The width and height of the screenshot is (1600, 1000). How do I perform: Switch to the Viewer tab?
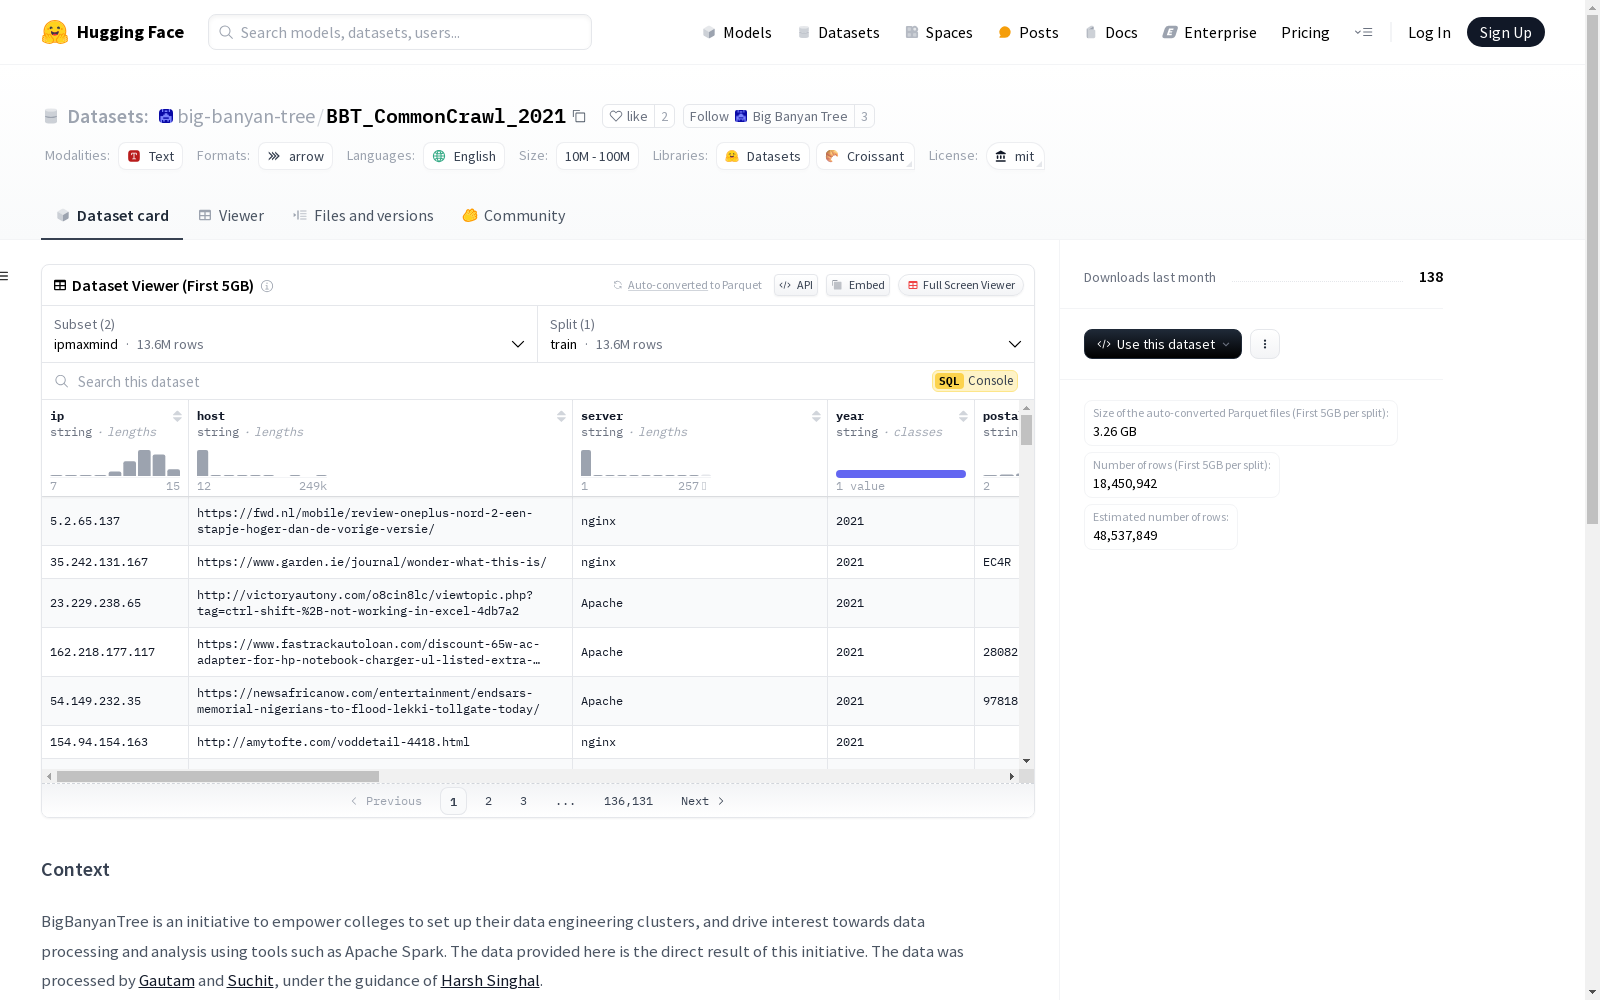[x=231, y=215]
